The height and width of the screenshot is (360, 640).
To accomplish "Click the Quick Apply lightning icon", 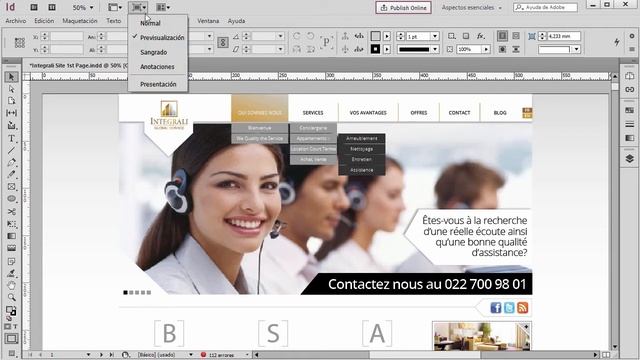I will pos(617,42).
